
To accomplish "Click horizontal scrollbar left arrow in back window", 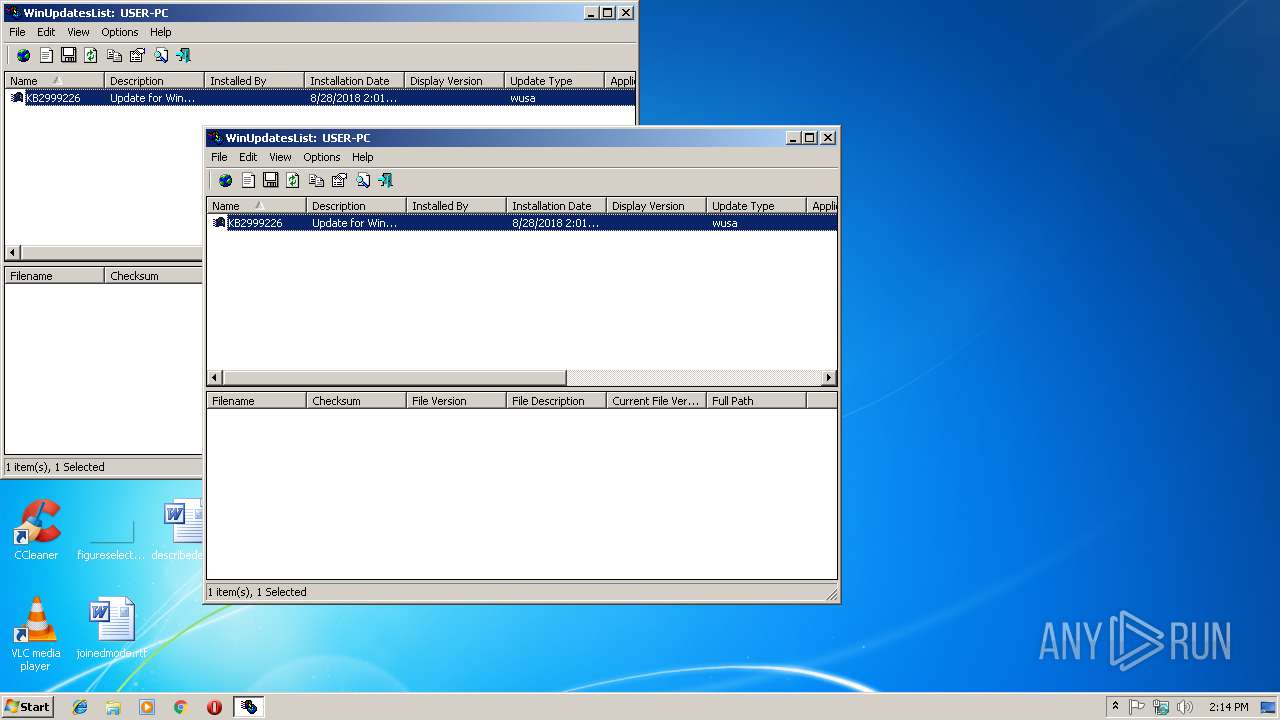I will (x=12, y=253).
